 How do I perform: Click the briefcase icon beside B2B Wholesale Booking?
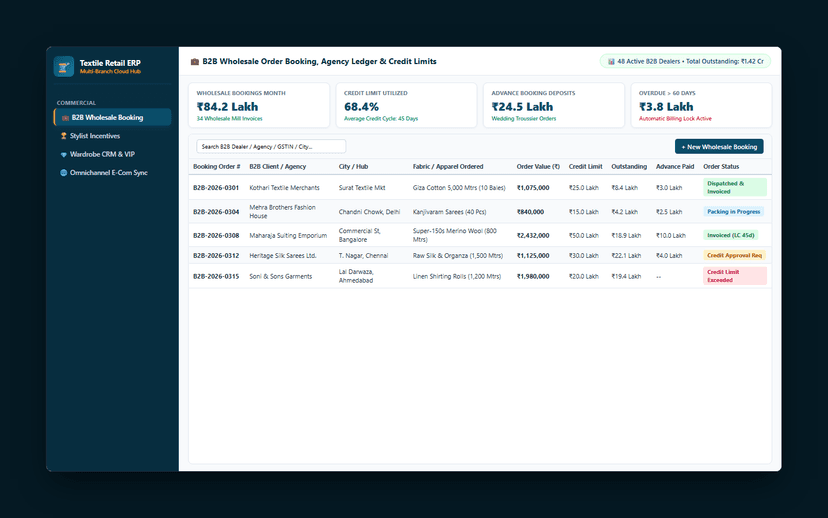pyautogui.click(x=65, y=118)
